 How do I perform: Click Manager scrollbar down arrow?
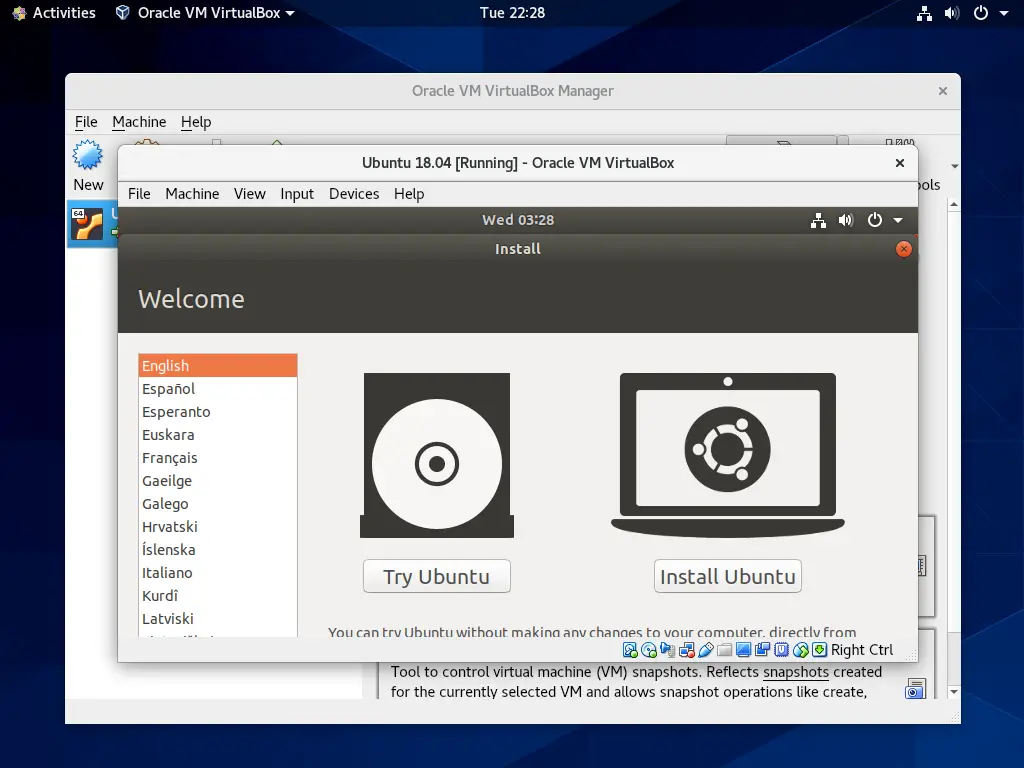click(954, 692)
